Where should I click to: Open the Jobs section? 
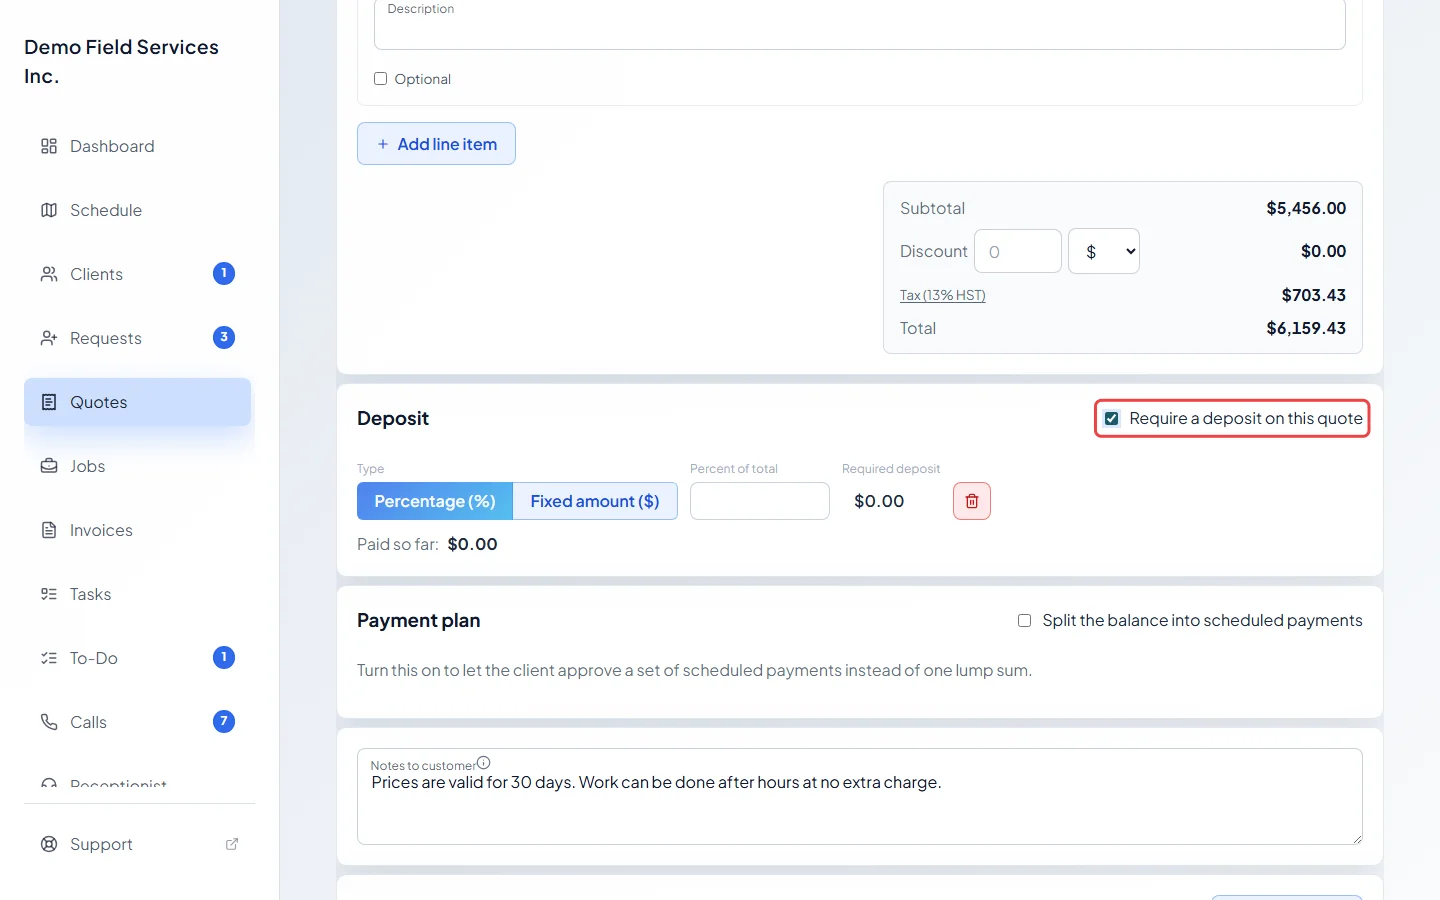click(x=138, y=466)
